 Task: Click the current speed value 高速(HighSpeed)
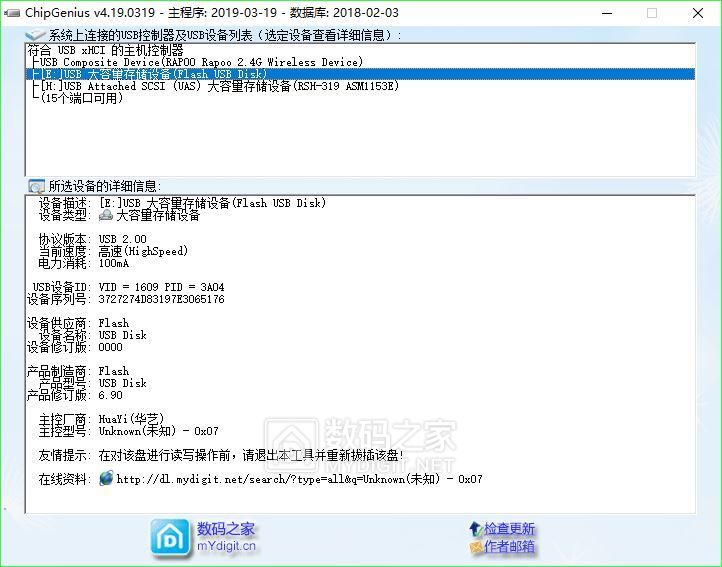pyautogui.click(x=143, y=251)
